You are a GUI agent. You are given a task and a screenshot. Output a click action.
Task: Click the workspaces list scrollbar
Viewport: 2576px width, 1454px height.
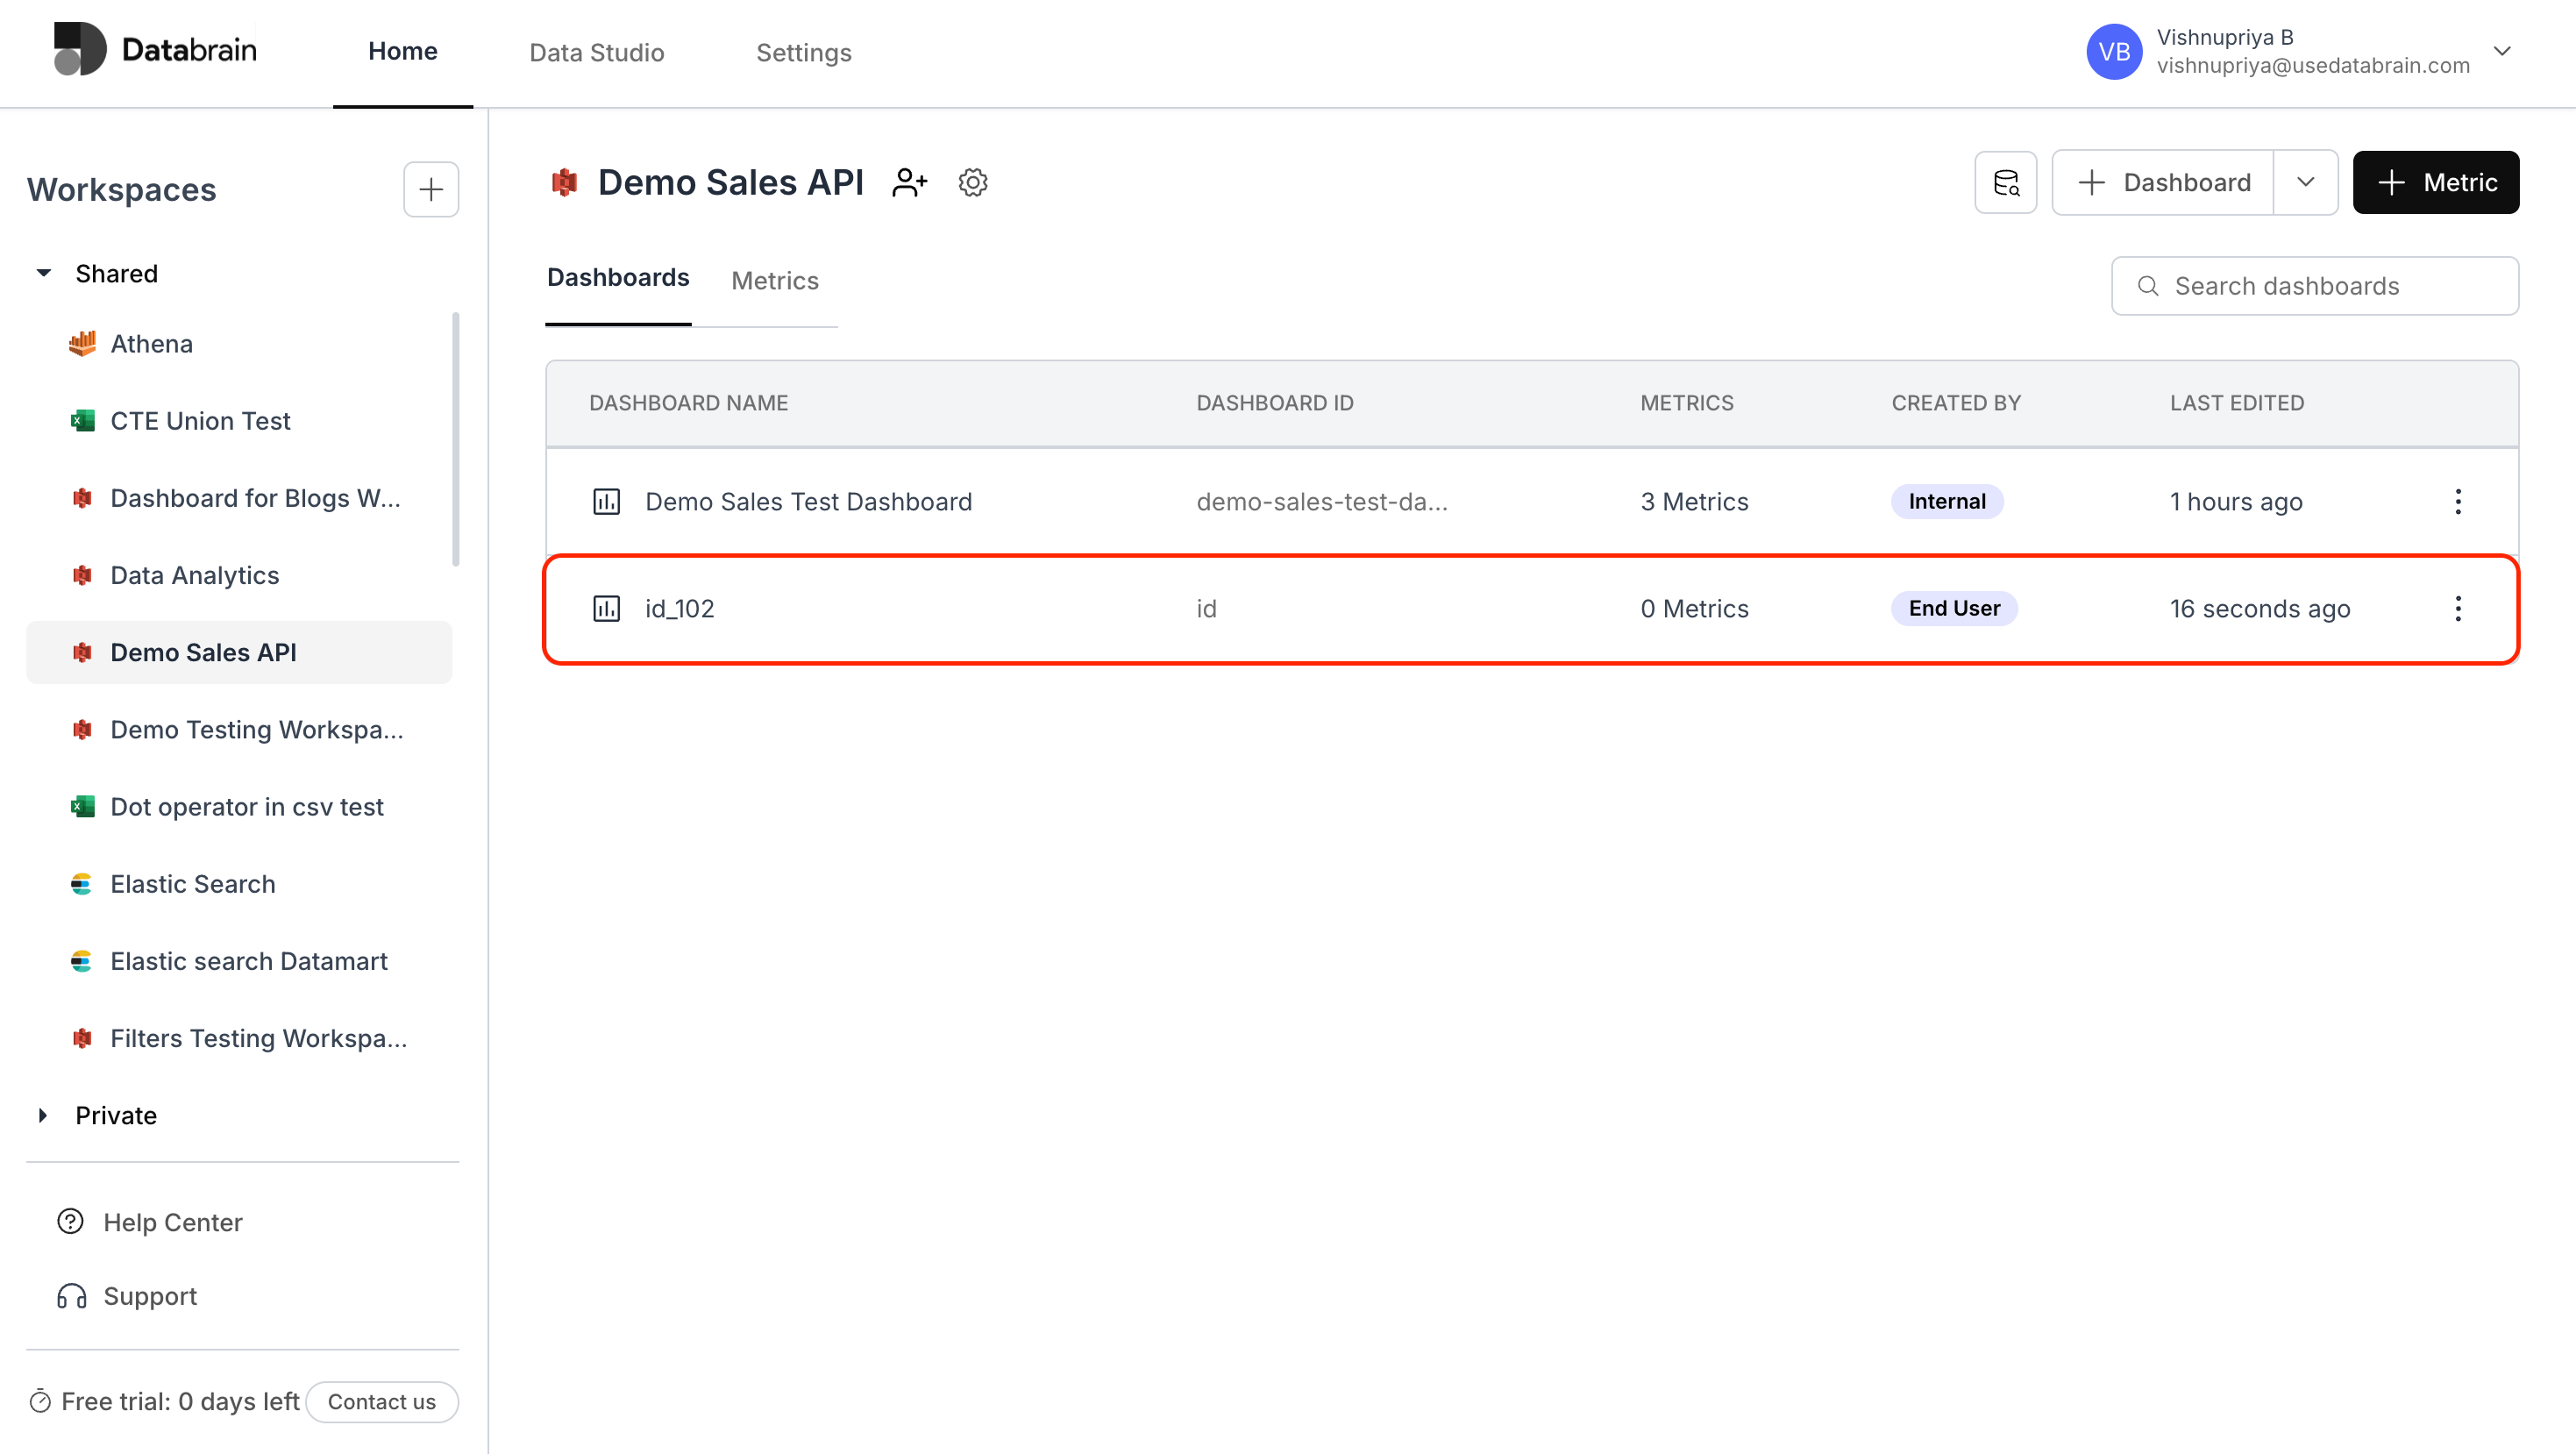click(456, 440)
